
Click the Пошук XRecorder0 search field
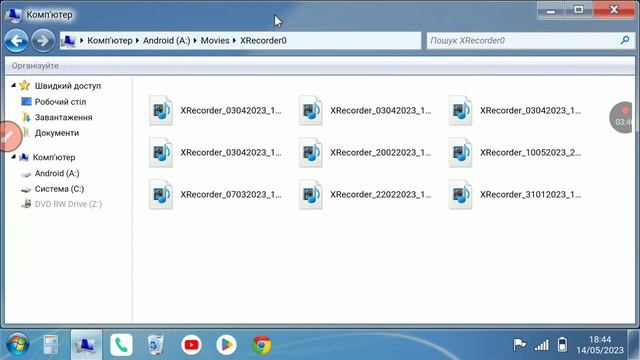pyautogui.click(x=531, y=40)
